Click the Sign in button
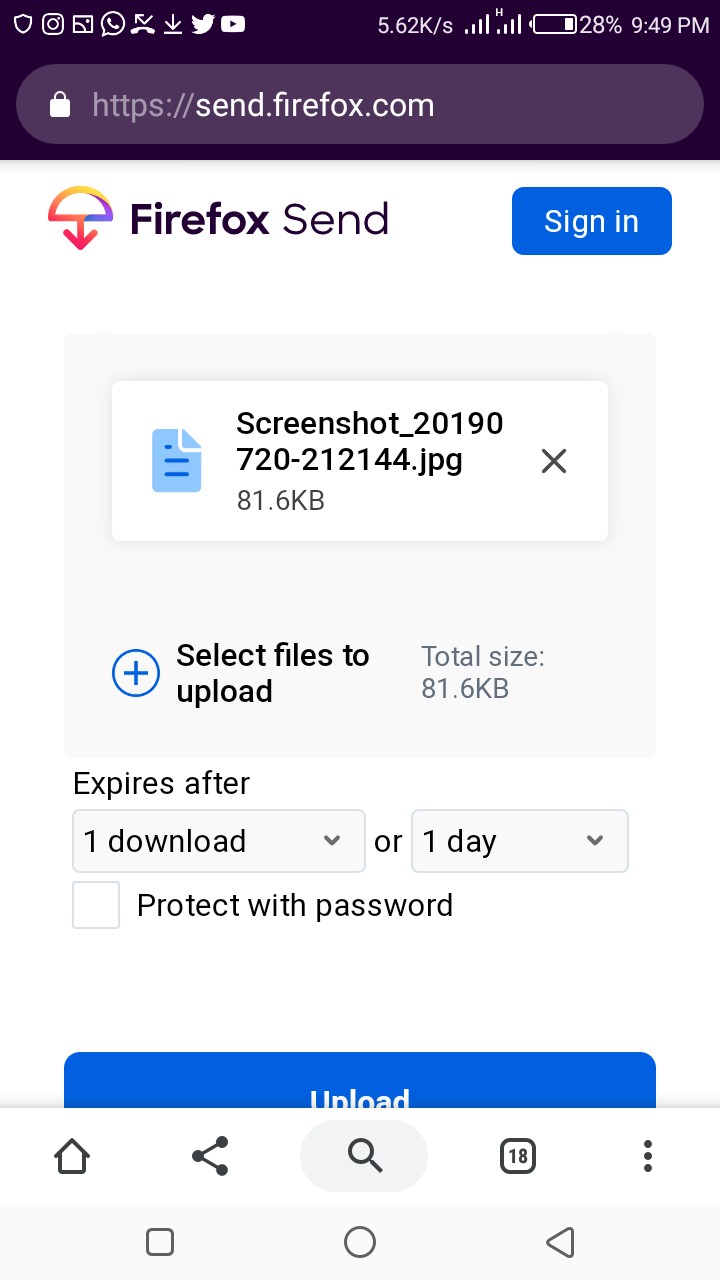 [592, 221]
